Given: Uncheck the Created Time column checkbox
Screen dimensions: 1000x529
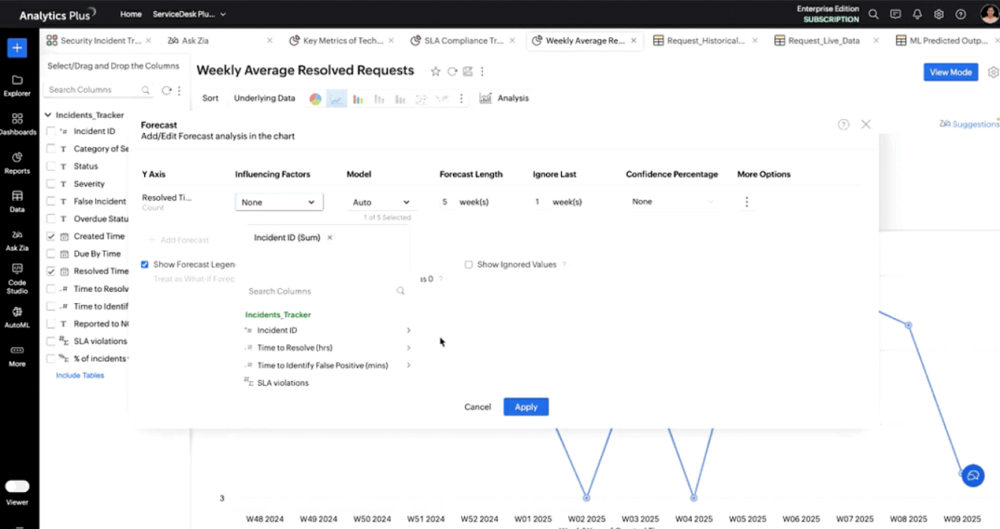Looking at the screenshot, I should [51, 236].
